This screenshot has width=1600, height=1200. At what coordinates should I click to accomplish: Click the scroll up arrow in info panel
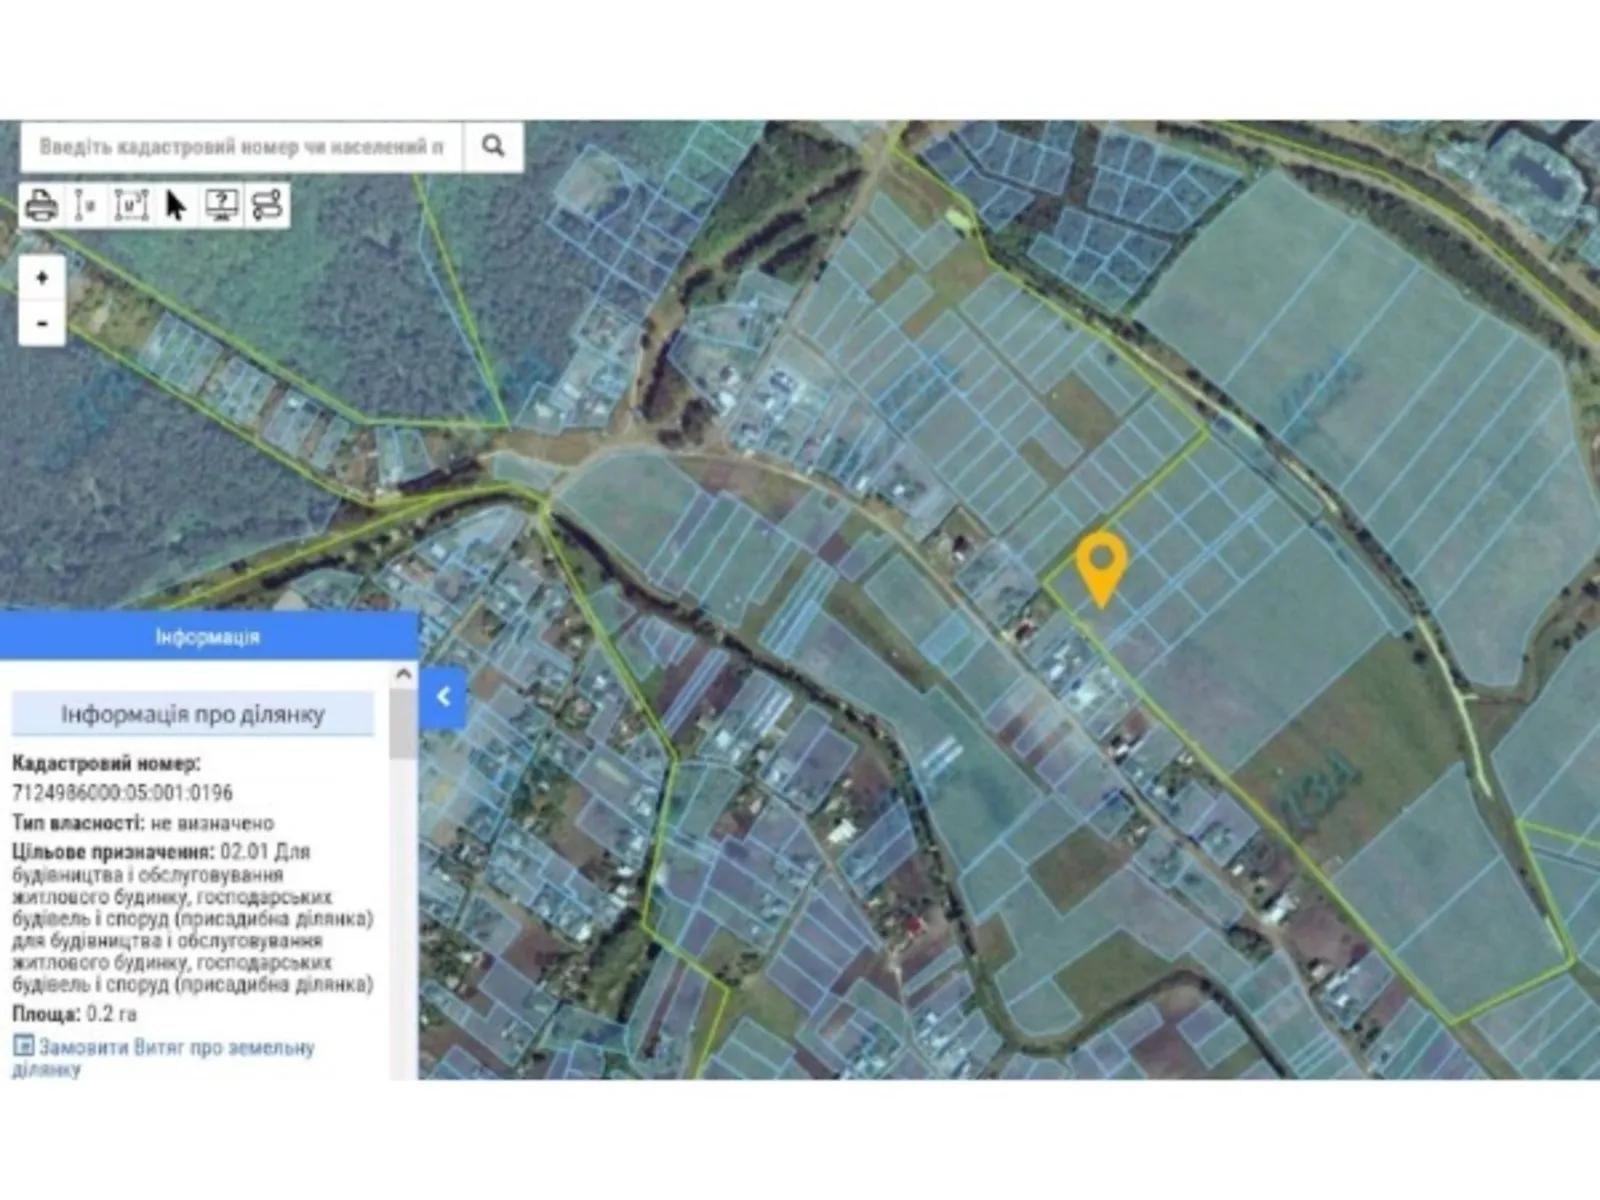(x=403, y=675)
